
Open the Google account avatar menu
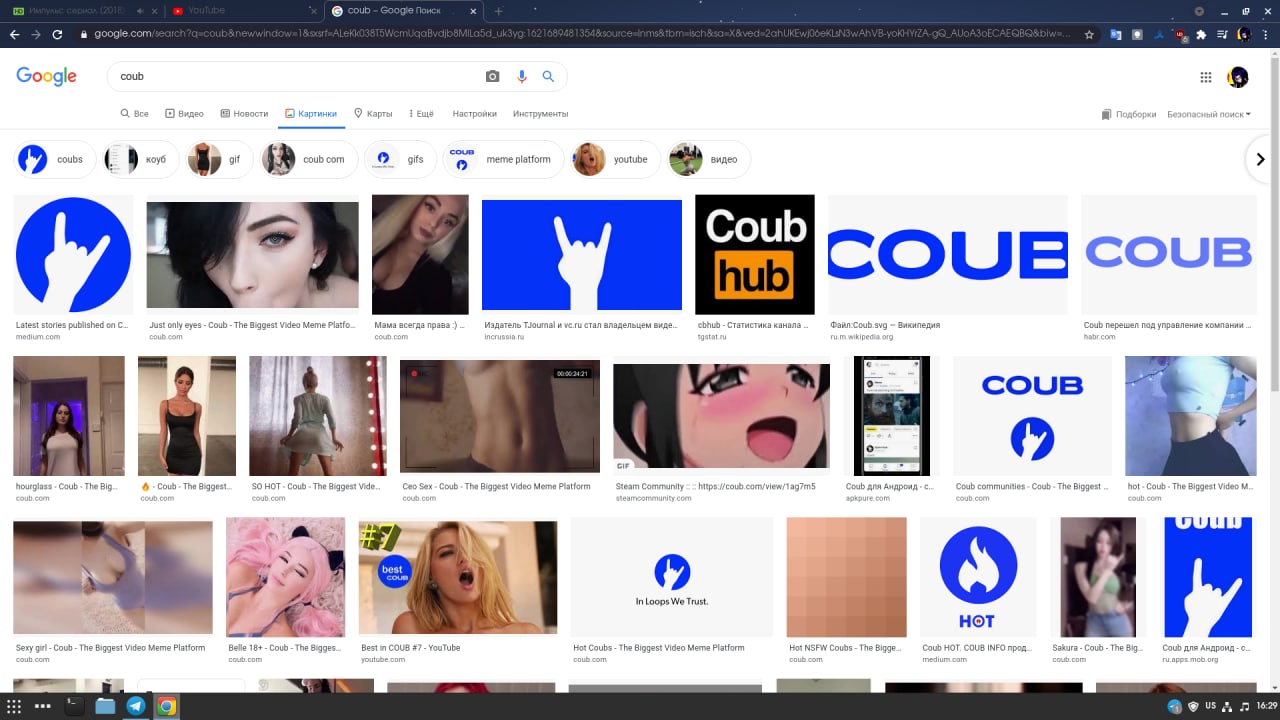1238,77
